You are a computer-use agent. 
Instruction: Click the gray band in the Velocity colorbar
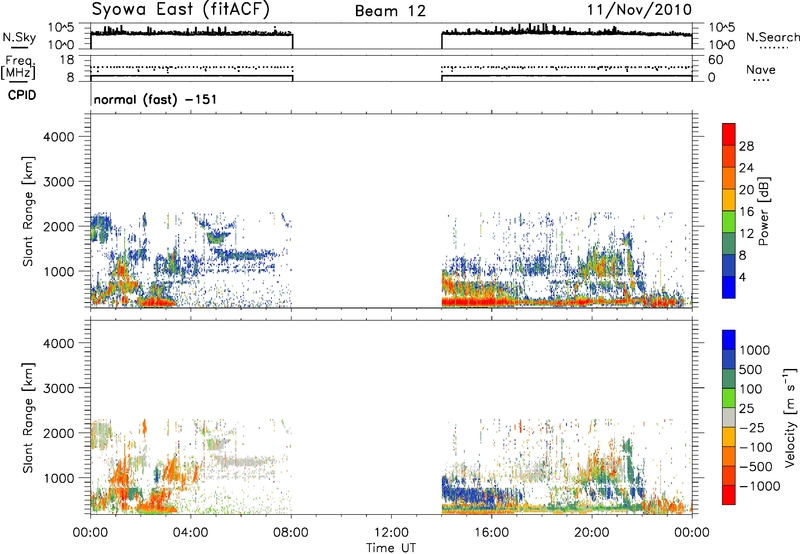point(729,418)
